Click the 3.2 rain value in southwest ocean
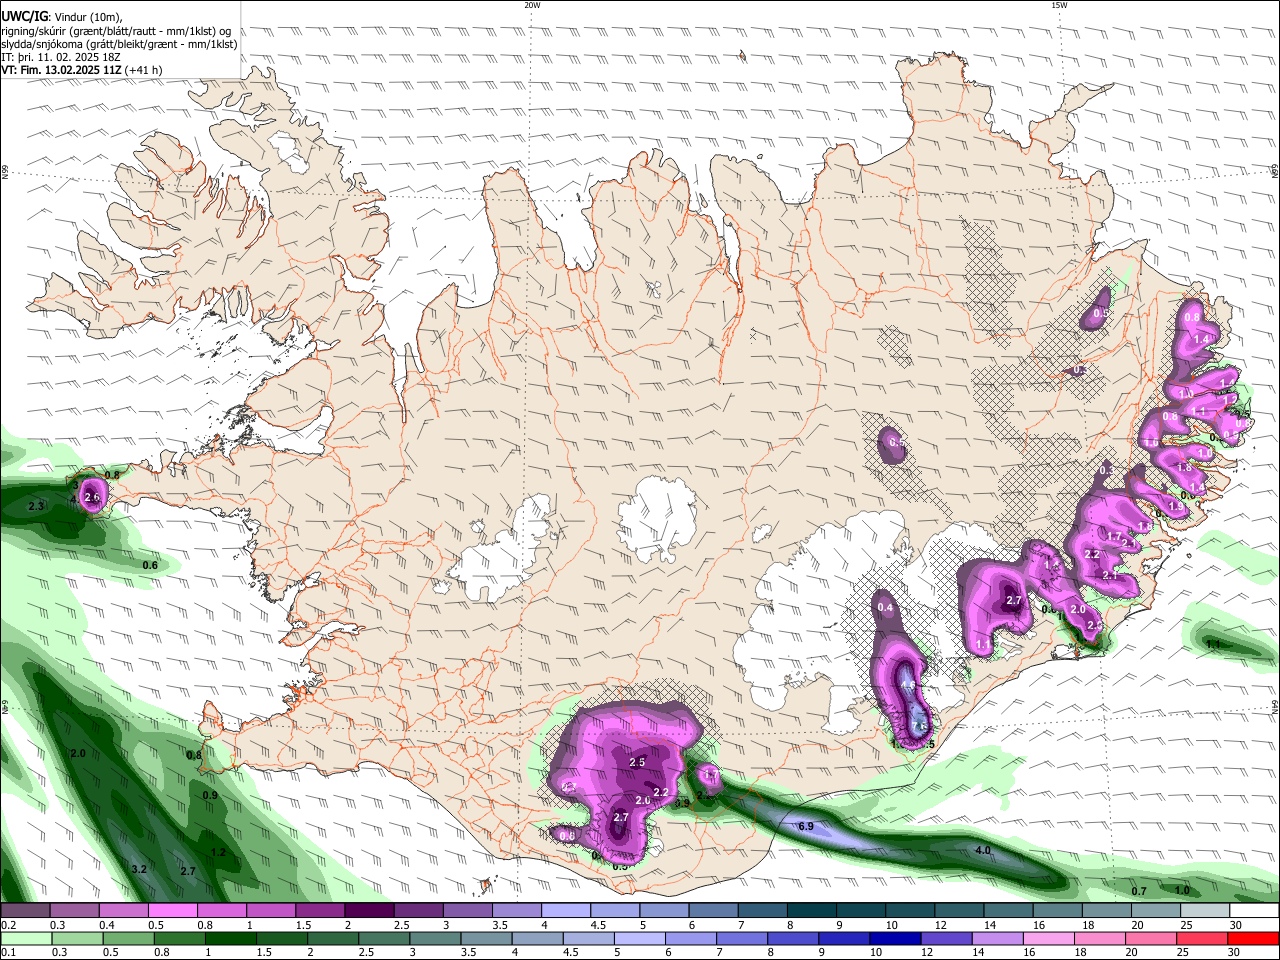Screen dimensions: 1280x960 pyautogui.click(x=139, y=870)
